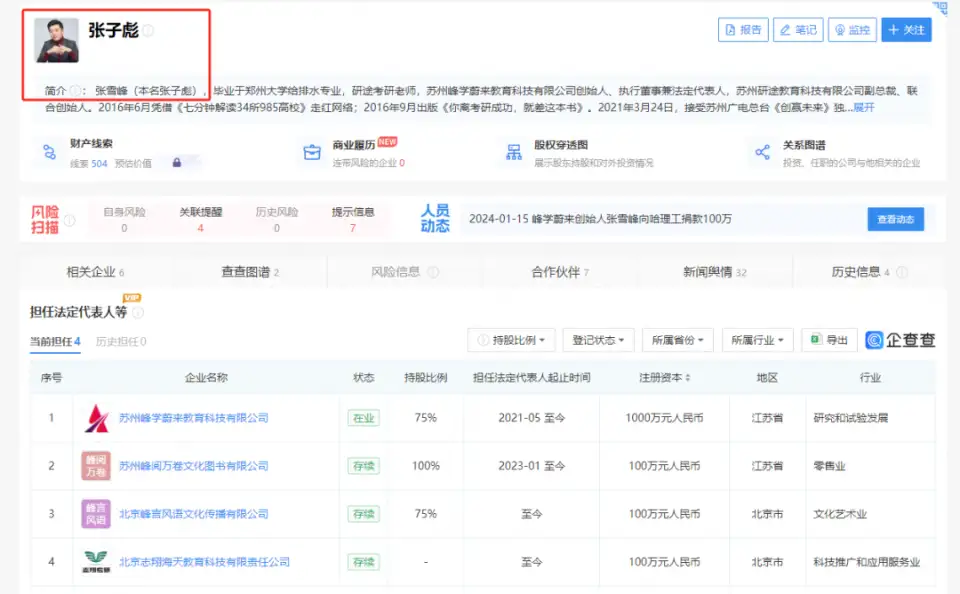Open the 商业履历 briefcase icon
This screenshot has width=960, height=594.
coord(313,153)
